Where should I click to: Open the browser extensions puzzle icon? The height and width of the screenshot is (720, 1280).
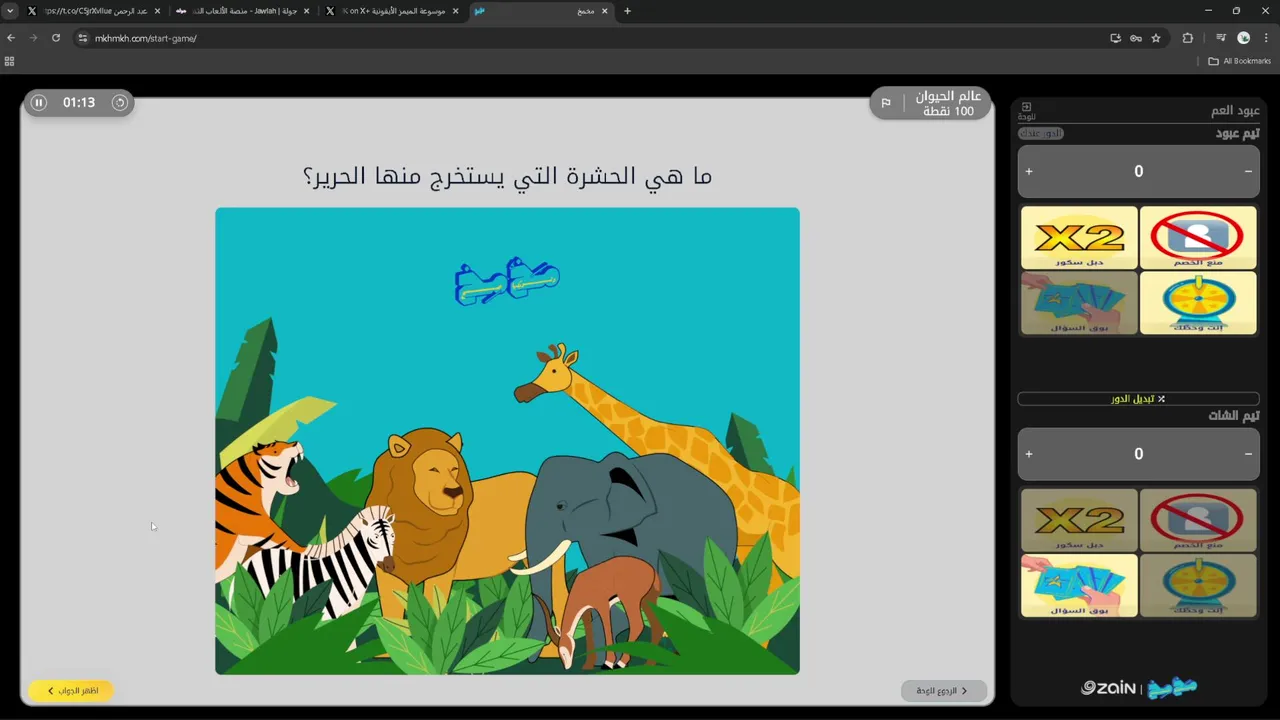pyautogui.click(x=1188, y=38)
